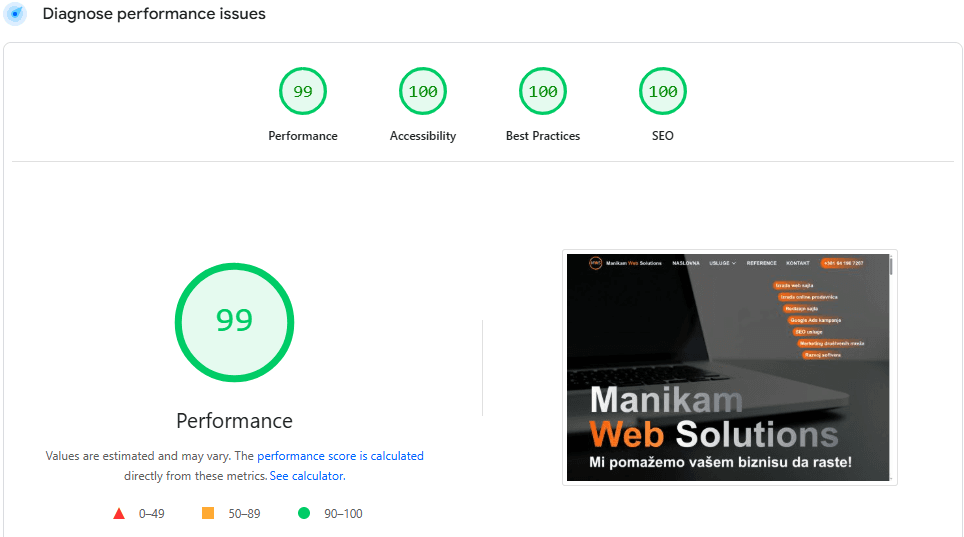Click 'Mi pomažemo vašem biznisu da raste!' tagline

[720, 462]
